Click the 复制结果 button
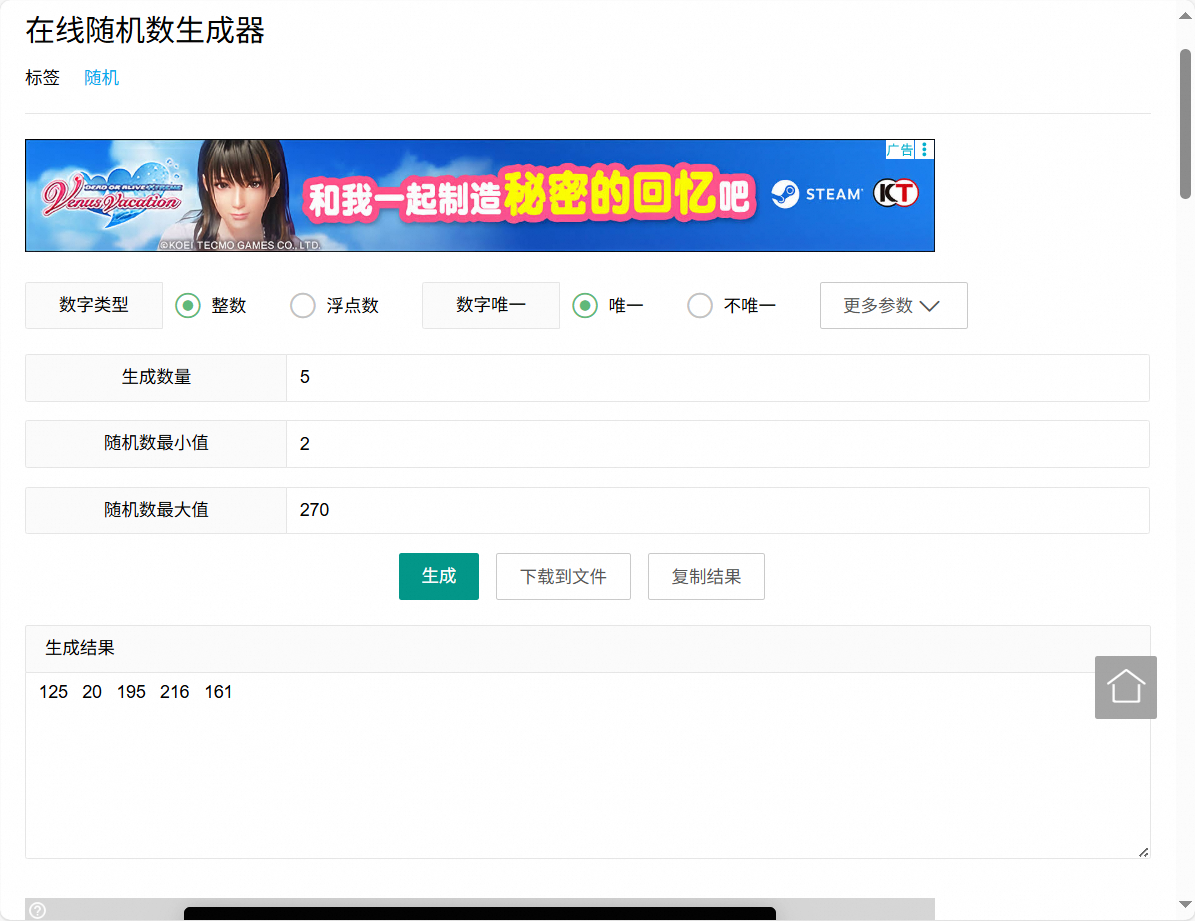 click(706, 576)
